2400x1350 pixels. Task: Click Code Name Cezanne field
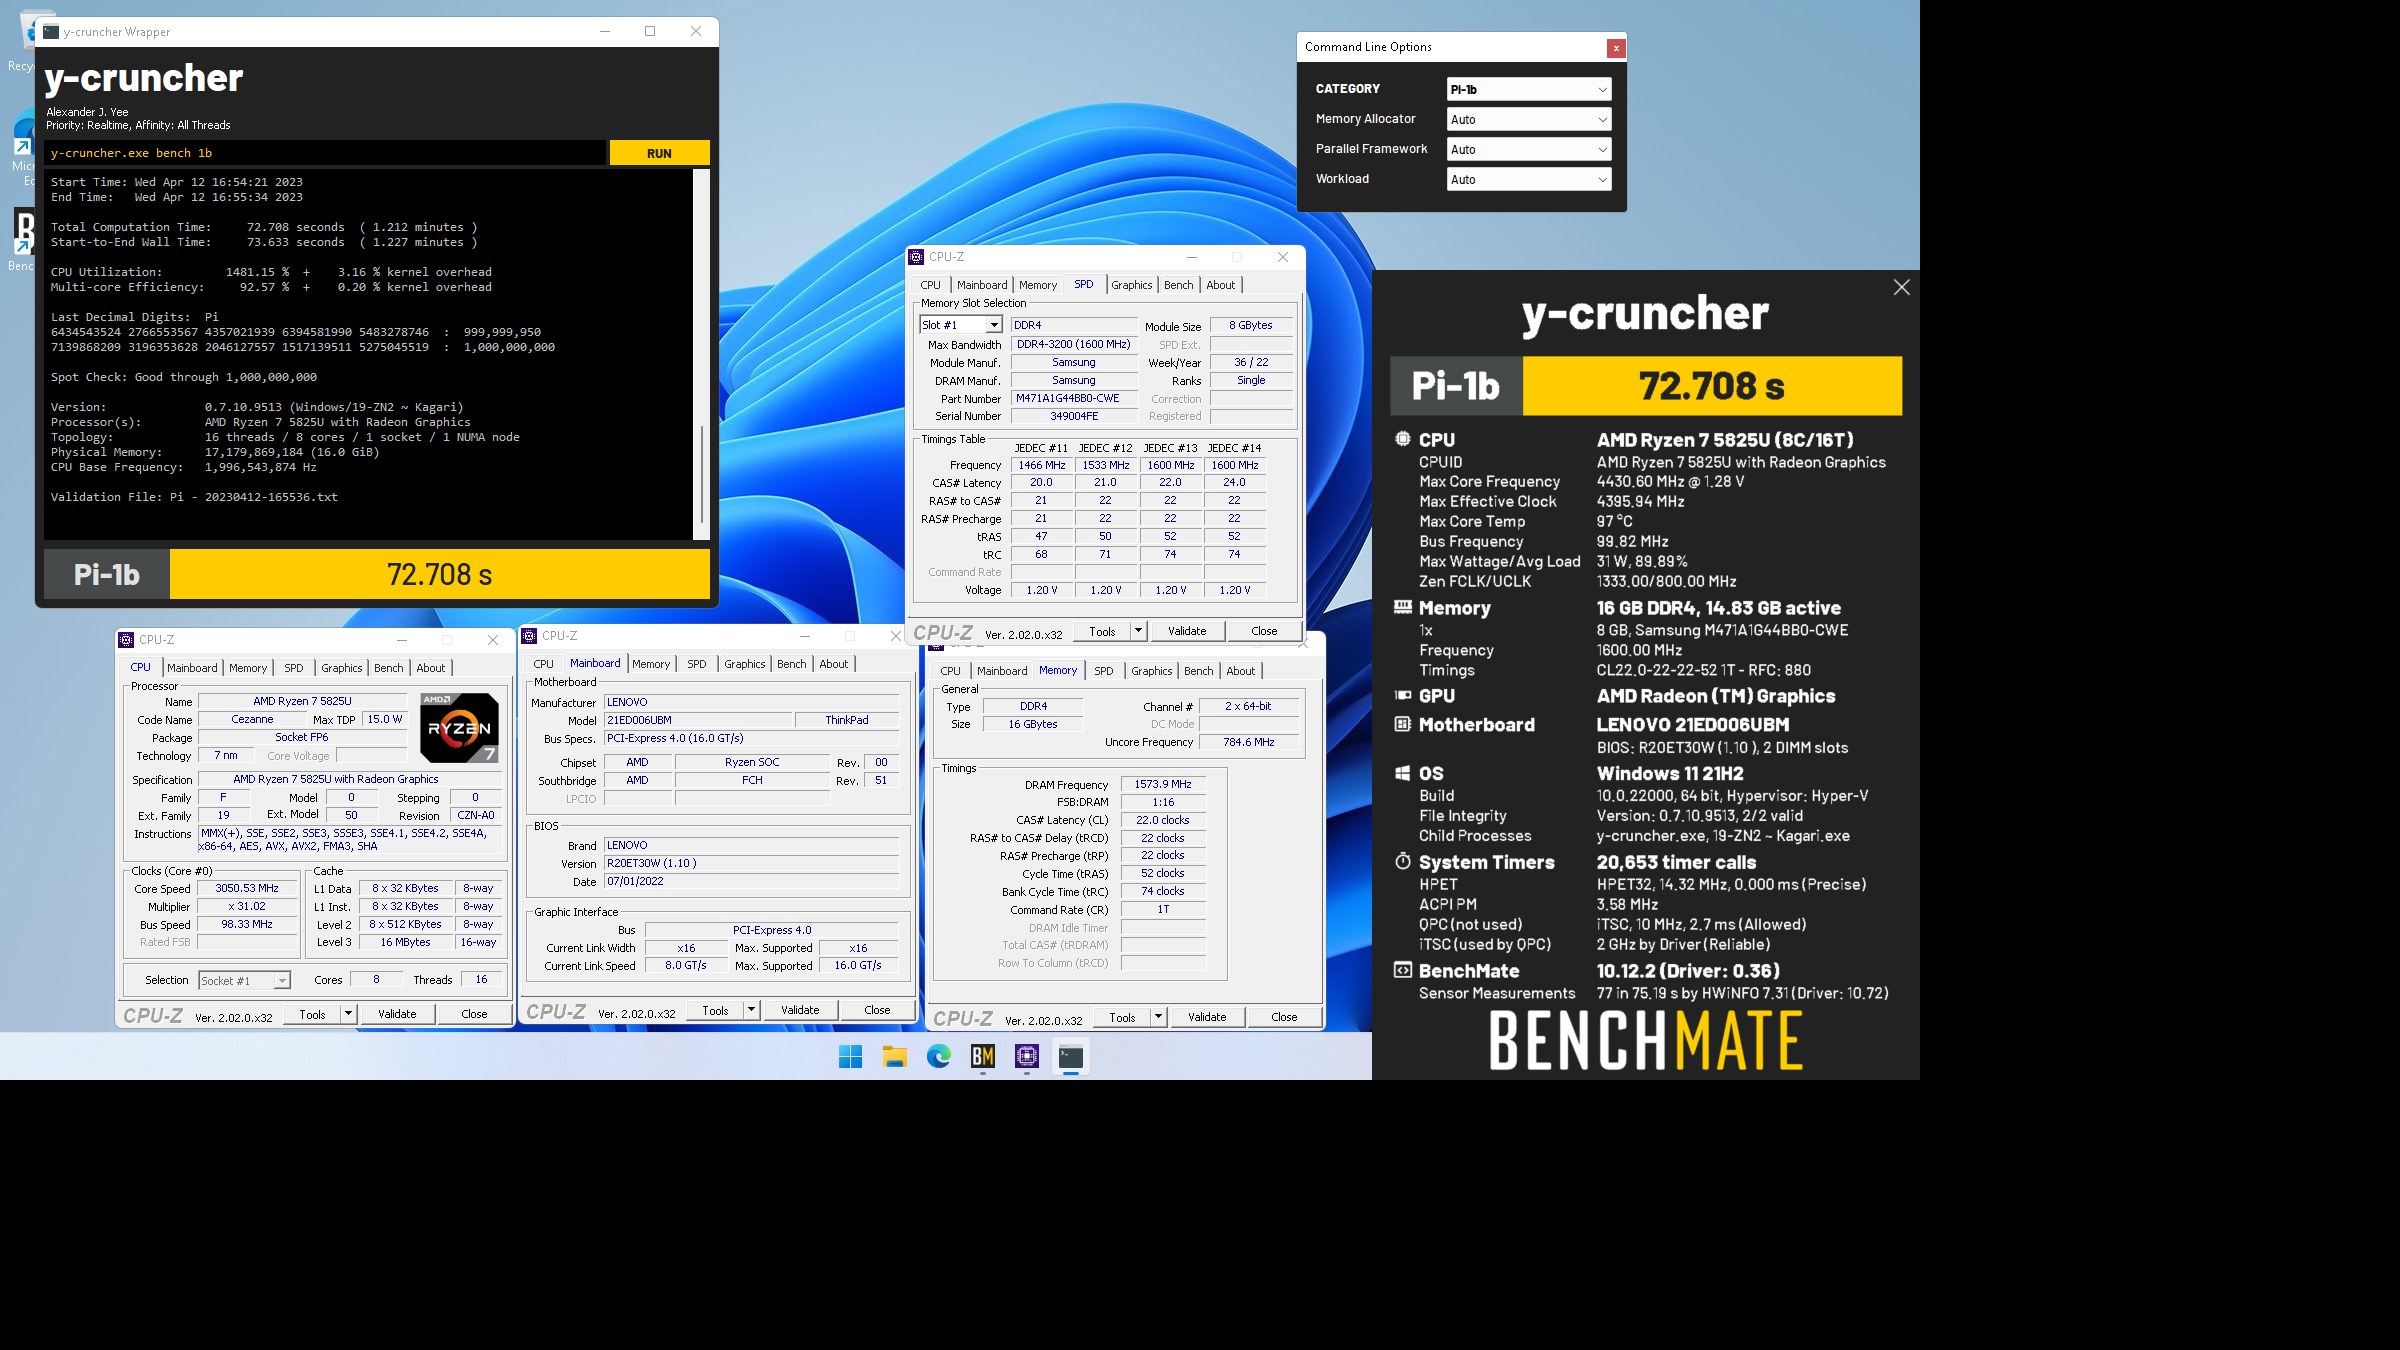tap(252, 719)
